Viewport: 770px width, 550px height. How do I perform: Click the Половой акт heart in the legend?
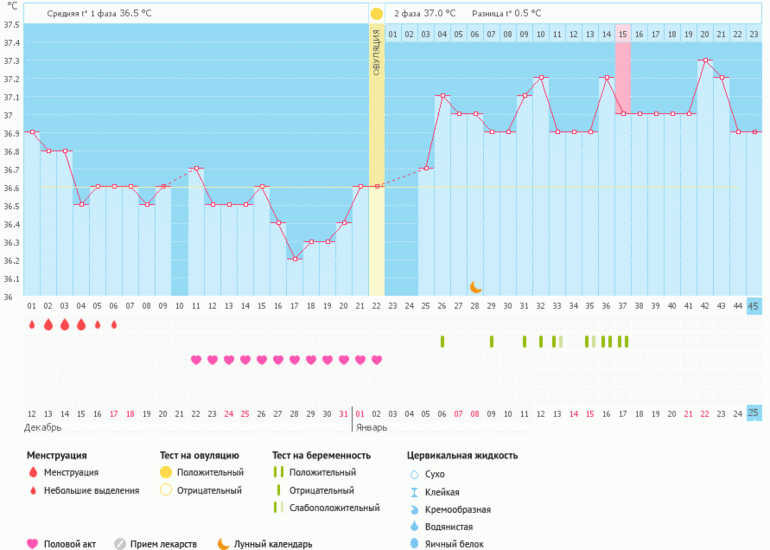tap(32, 544)
